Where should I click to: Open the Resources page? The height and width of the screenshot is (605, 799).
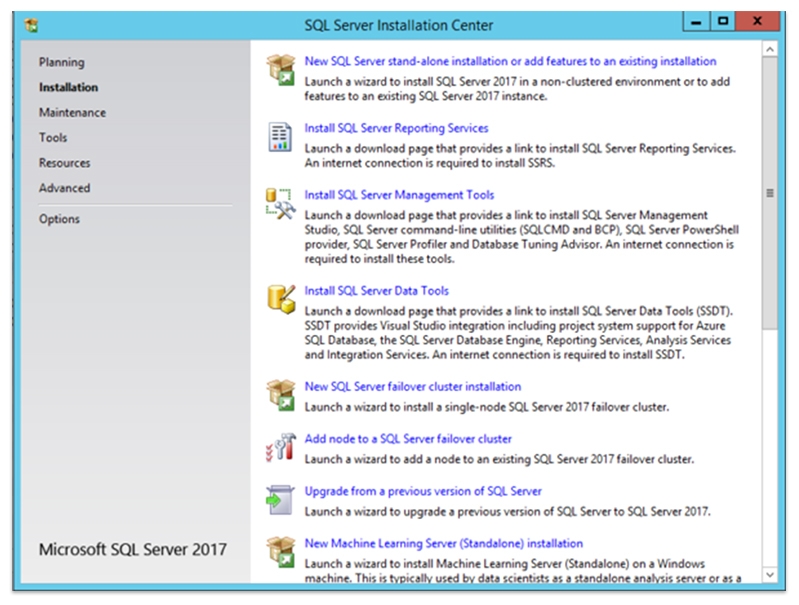[x=64, y=163]
